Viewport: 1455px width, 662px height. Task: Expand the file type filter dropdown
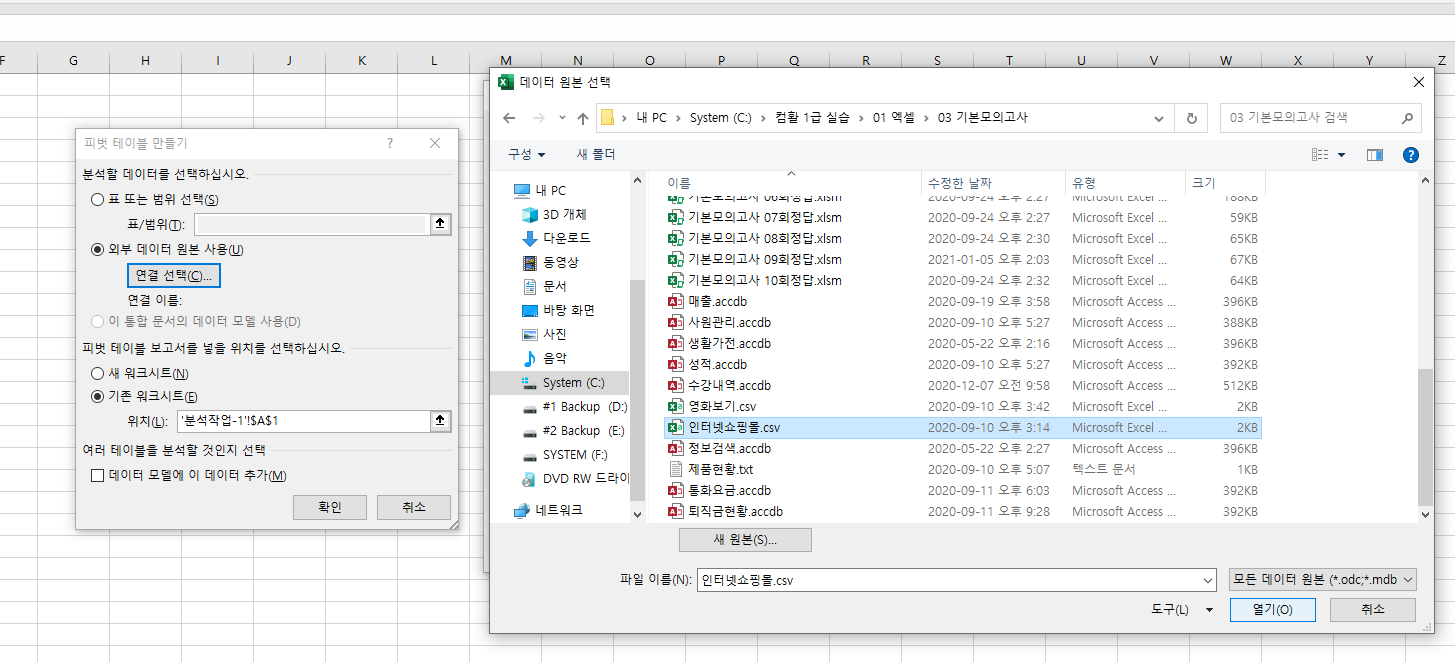1322,580
